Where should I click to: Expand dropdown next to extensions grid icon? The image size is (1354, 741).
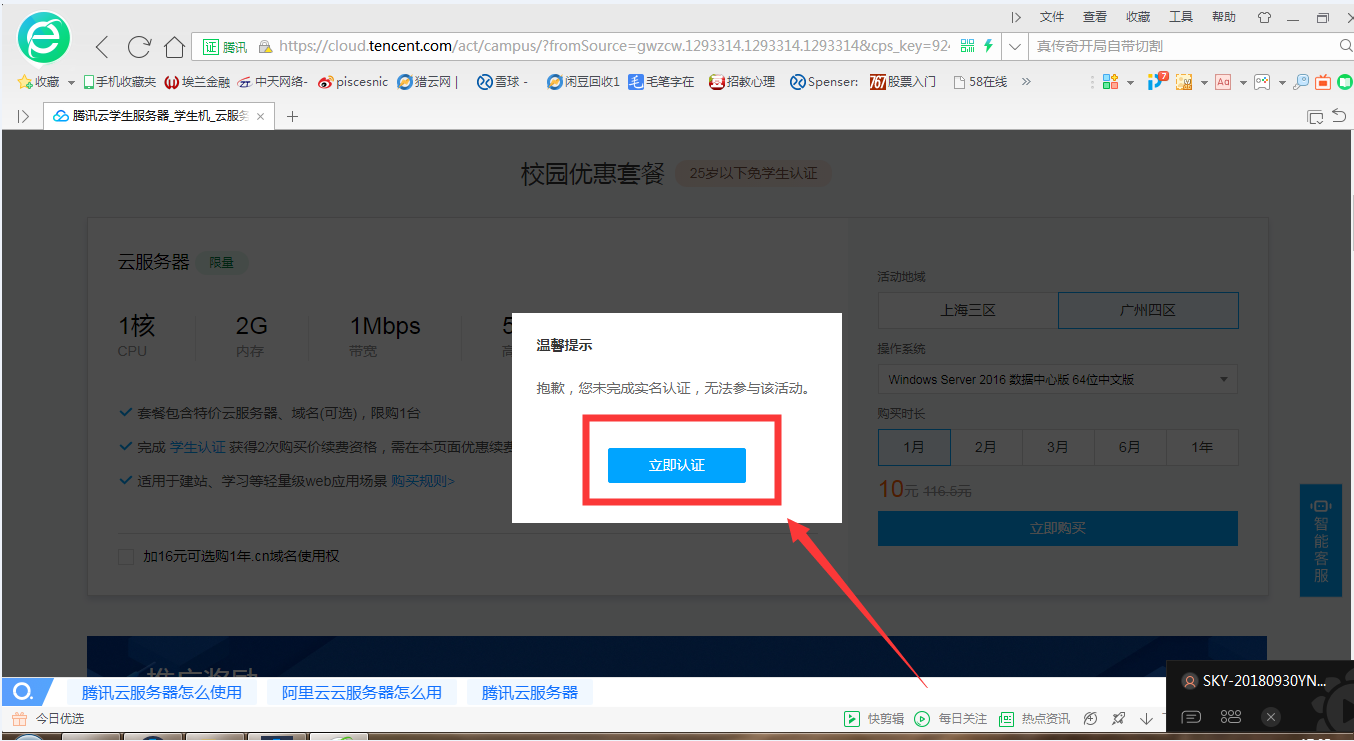[x=1130, y=83]
